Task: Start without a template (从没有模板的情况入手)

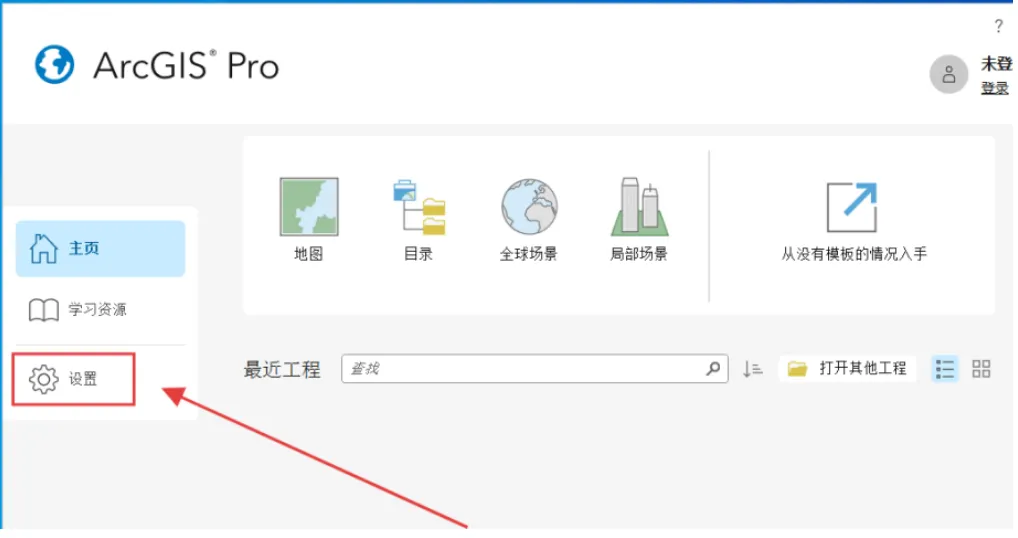Action: point(853,221)
